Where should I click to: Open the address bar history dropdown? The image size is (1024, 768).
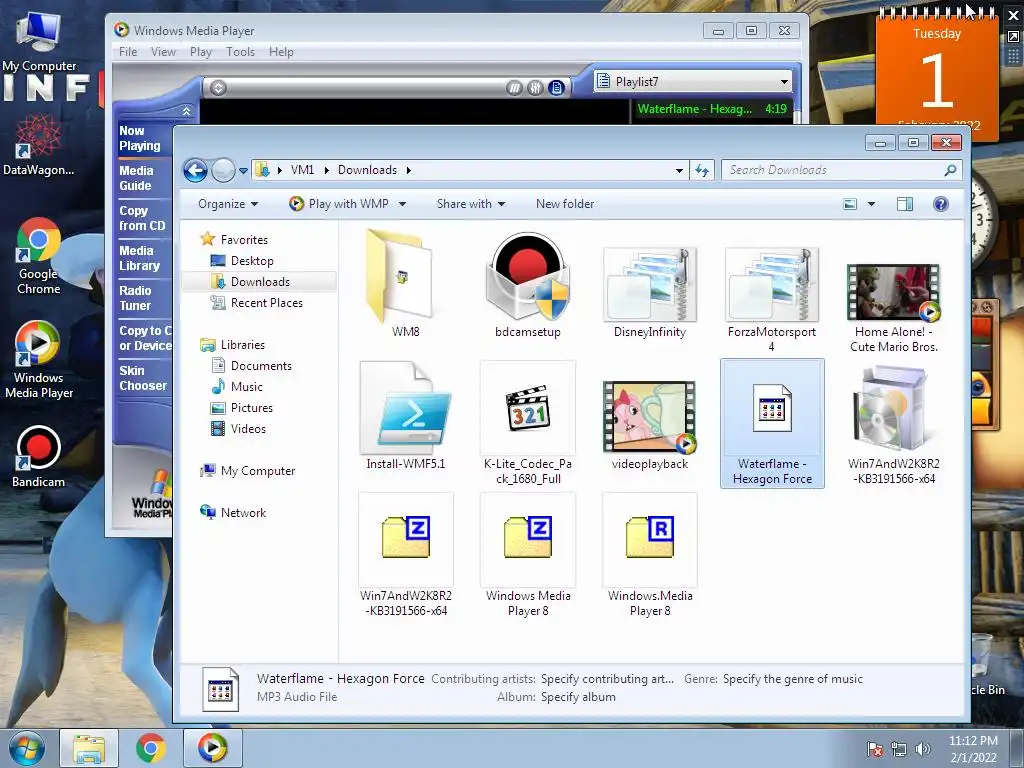pos(679,170)
